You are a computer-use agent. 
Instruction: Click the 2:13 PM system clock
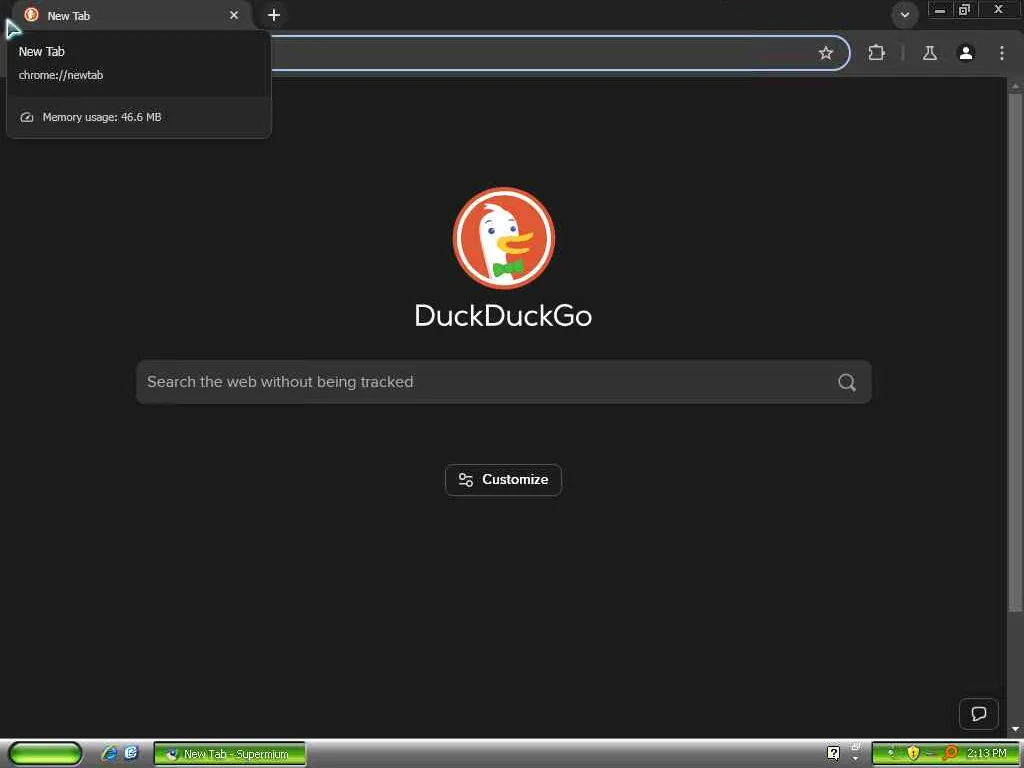[x=987, y=754]
